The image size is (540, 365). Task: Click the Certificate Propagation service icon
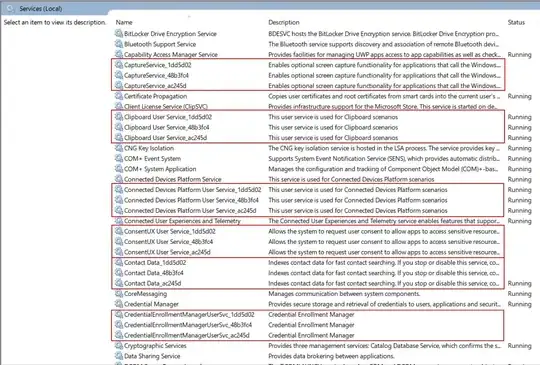pos(119,96)
